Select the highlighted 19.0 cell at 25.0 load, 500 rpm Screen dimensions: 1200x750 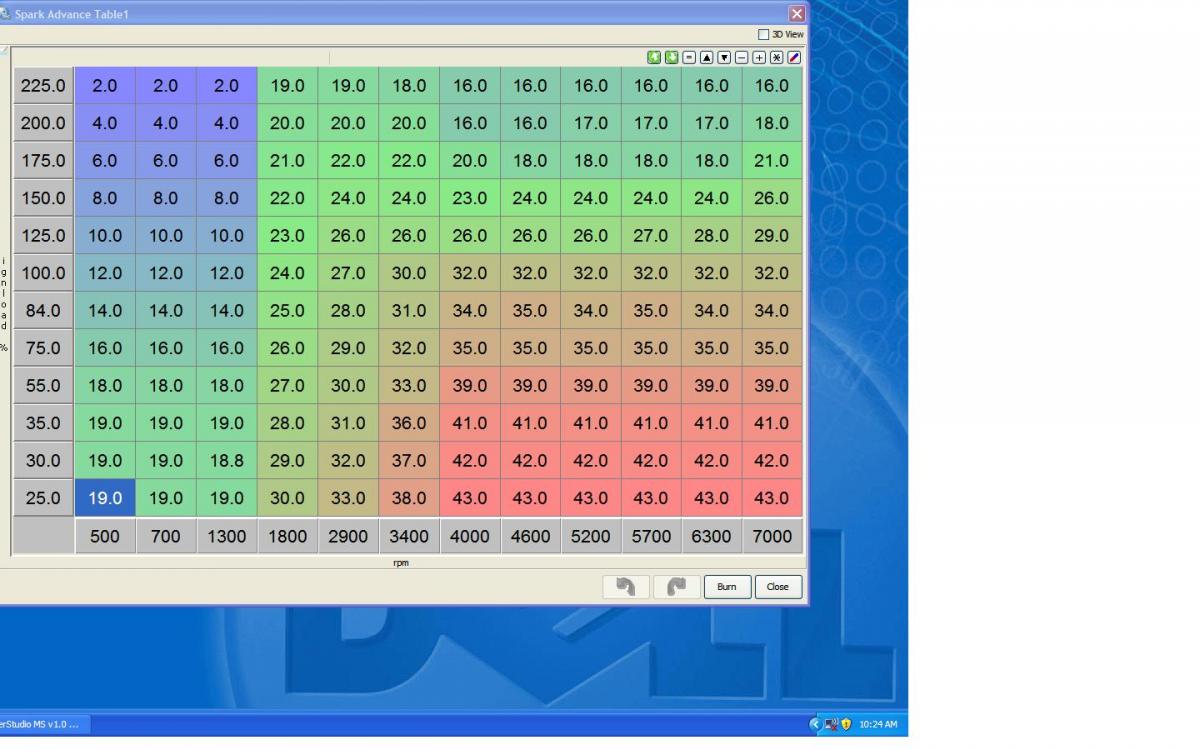(105, 498)
